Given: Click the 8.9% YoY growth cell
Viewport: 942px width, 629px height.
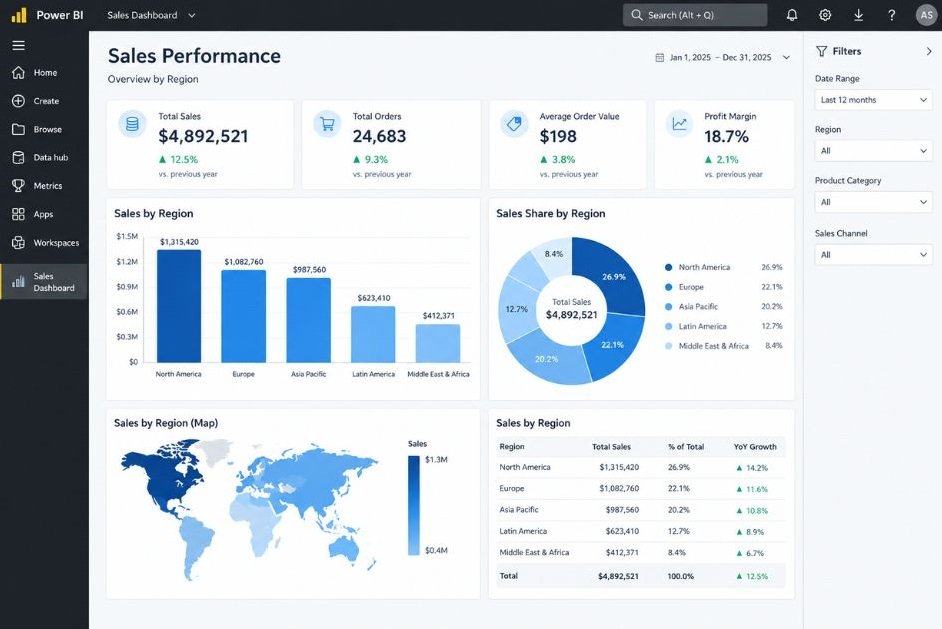Looking at the screenshot, I should (750, 532).
